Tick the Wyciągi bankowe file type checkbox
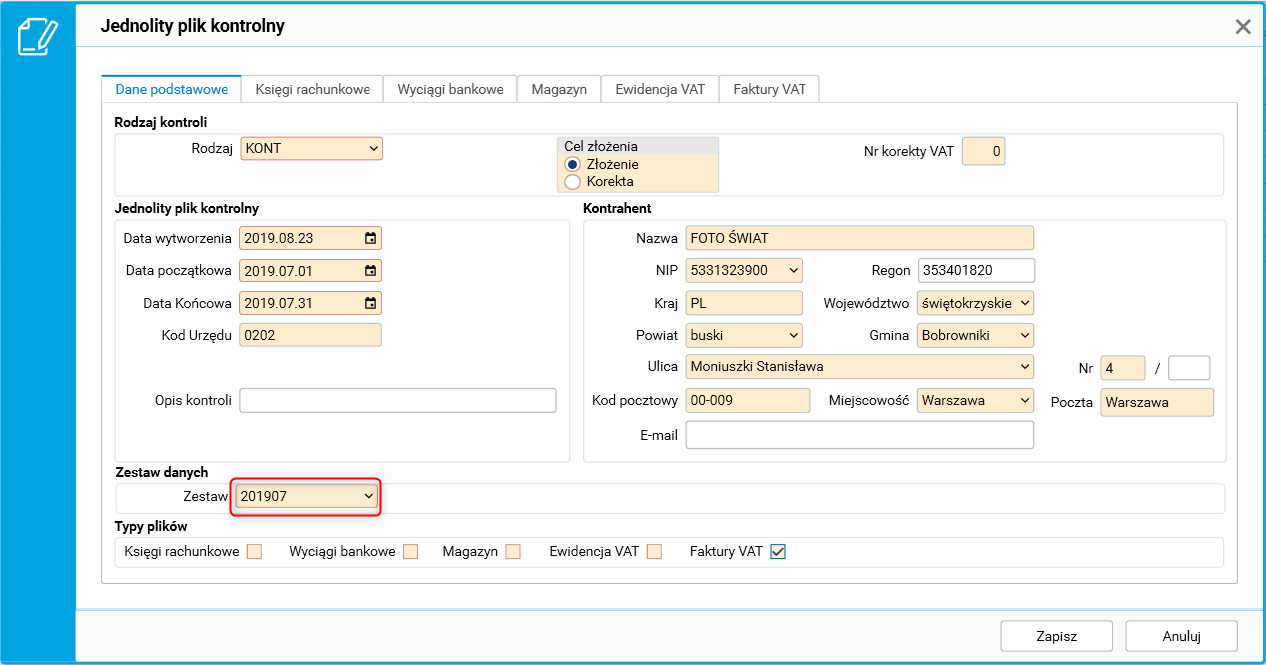The image size is (1266, 665). click(410, 551)
